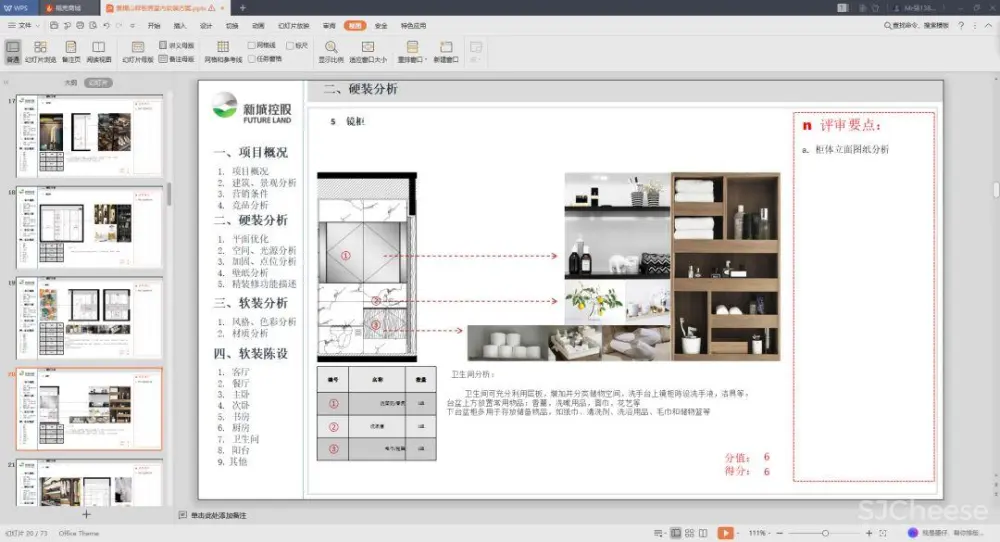Open the Notes Page view (备注页)
This screenshot has width=1000, height=542.
point(71,51)
